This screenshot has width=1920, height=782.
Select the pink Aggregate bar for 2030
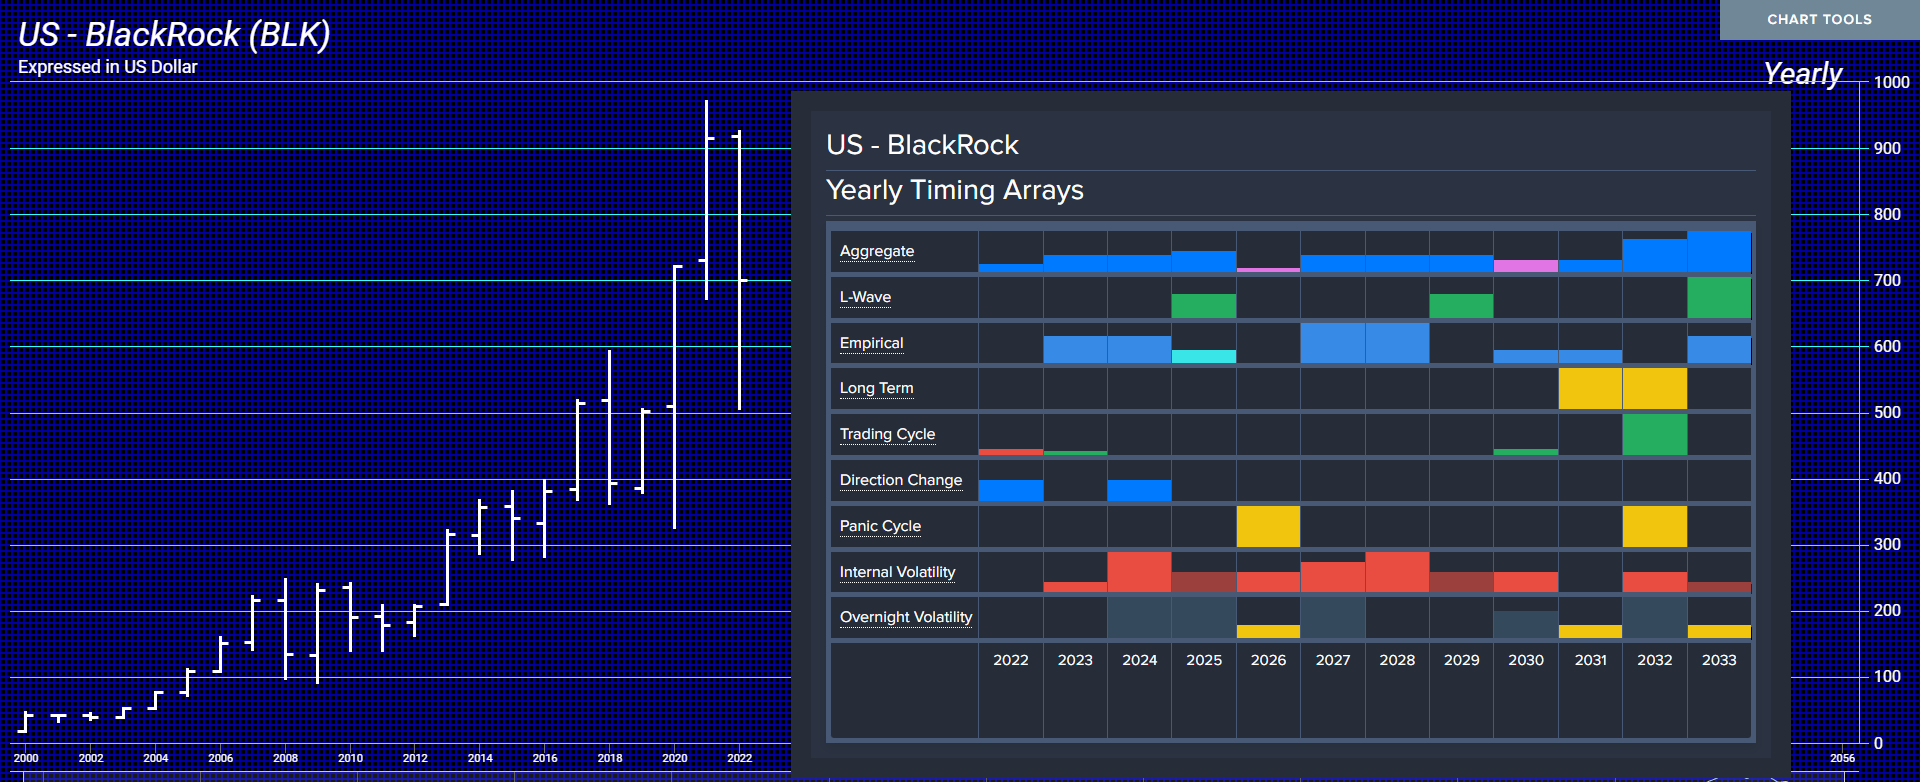point(1526,266)
